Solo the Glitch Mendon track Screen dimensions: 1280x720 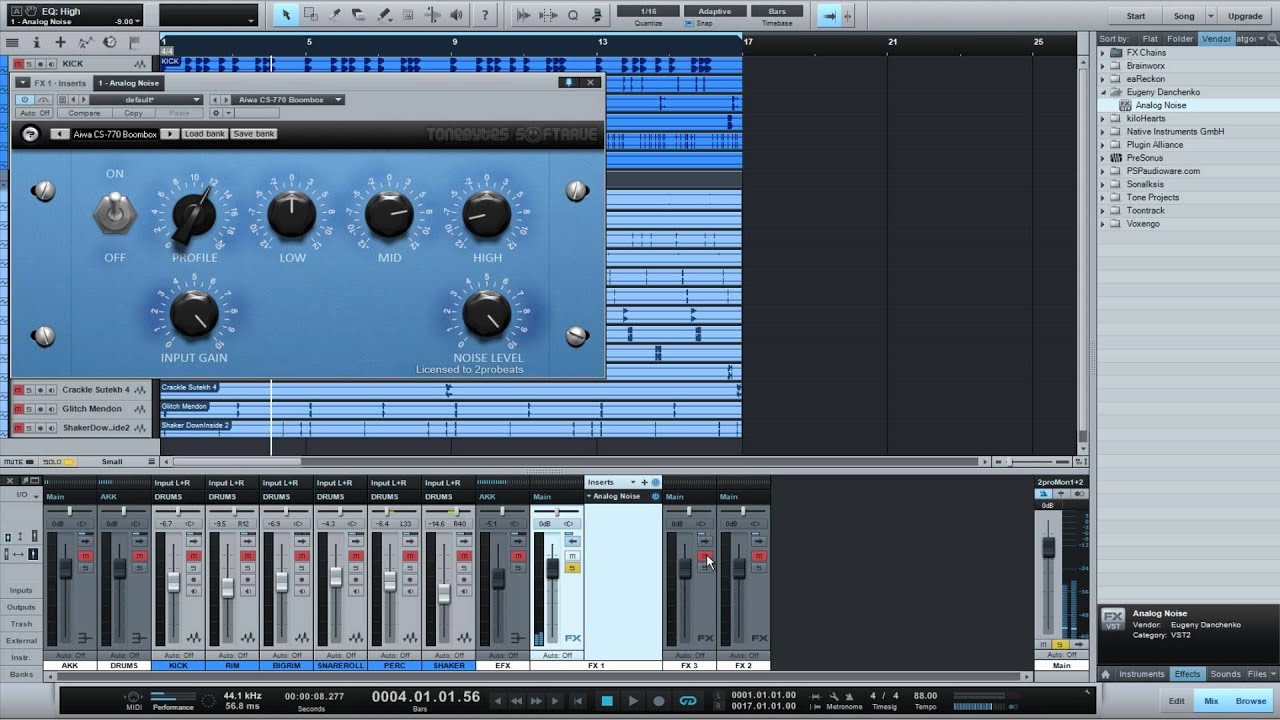29,409
